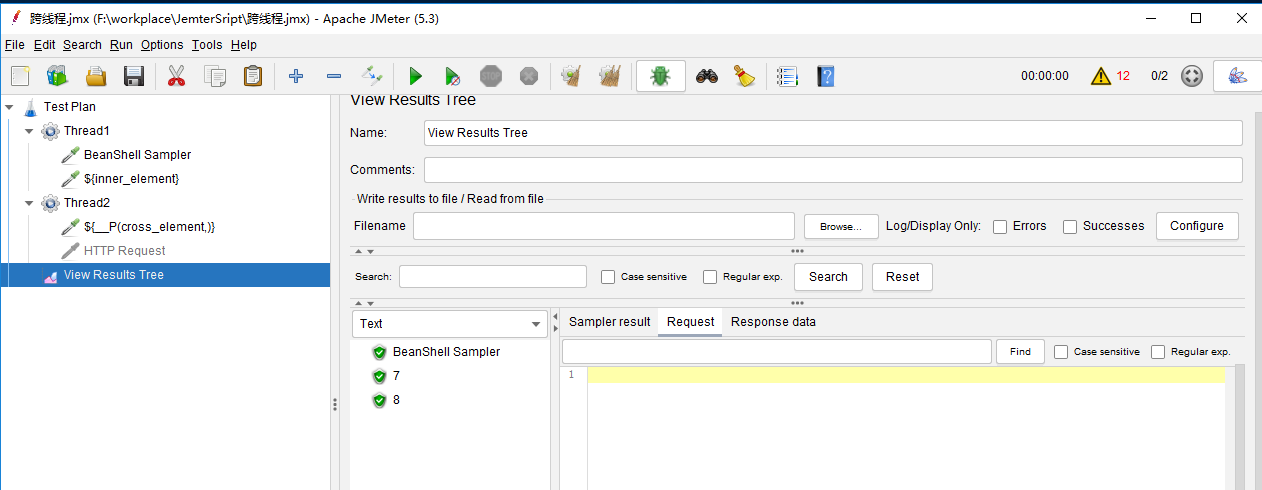Click the Find button
Viewport: 1262px width, 490px height.
pyautogui.click(x=1020, y=352)
